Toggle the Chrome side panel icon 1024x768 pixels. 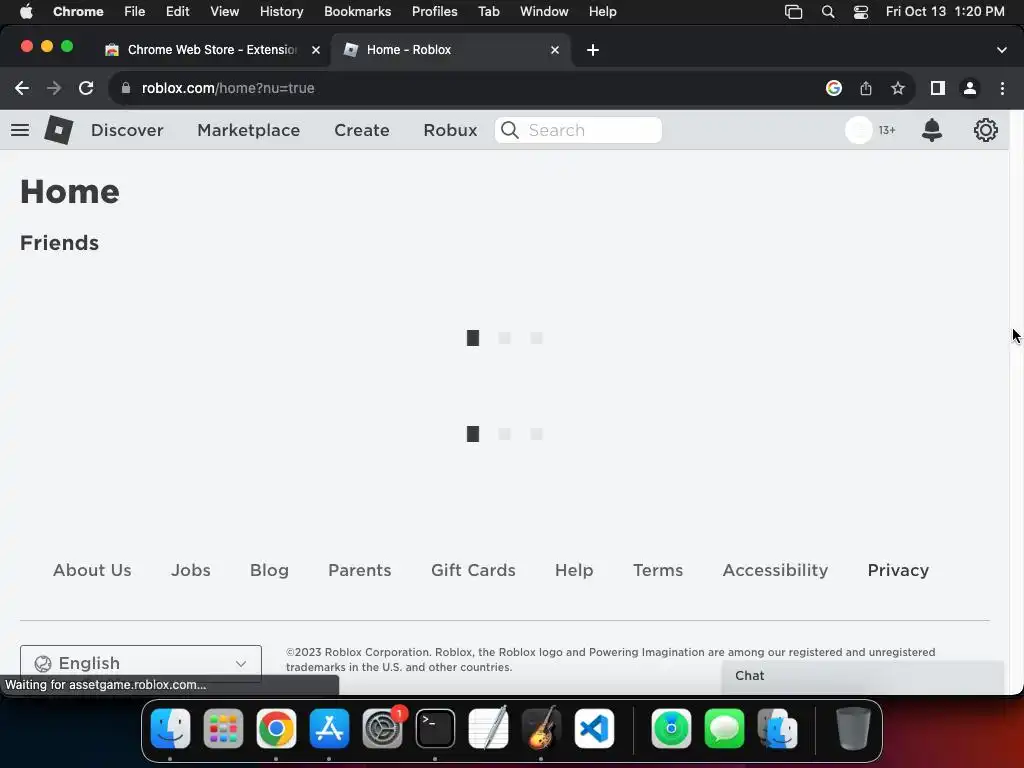(938, 88)
